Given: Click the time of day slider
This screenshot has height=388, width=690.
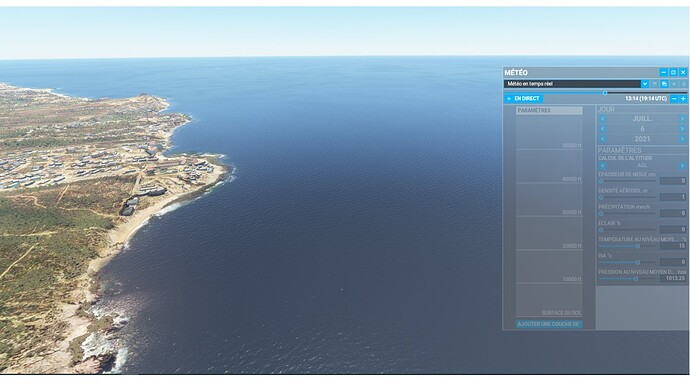Looking at the screenshot, I should [x=596, y=93].
